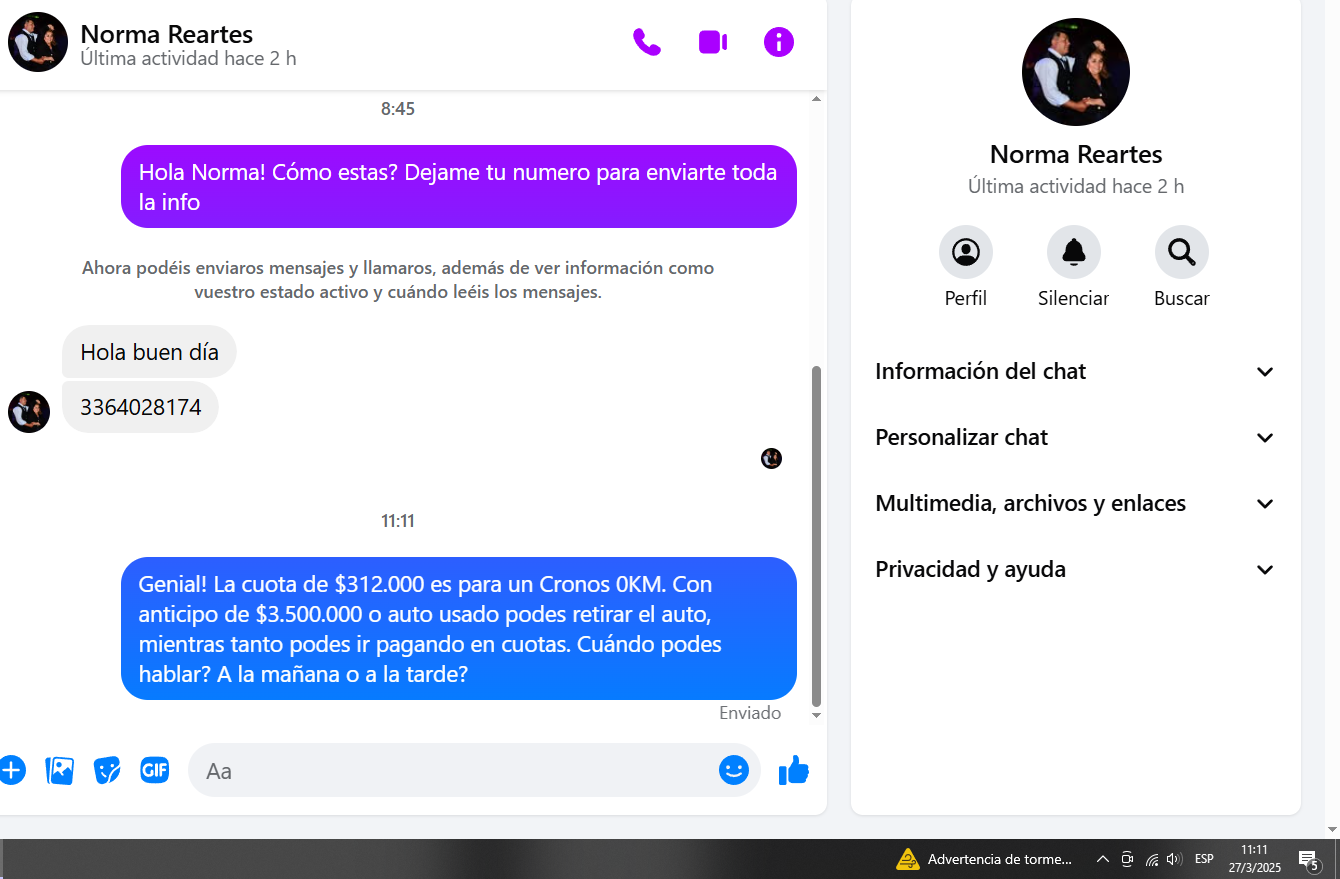Toggle the conversation info panel icon
1340x879 pixels.
[779, 42]
